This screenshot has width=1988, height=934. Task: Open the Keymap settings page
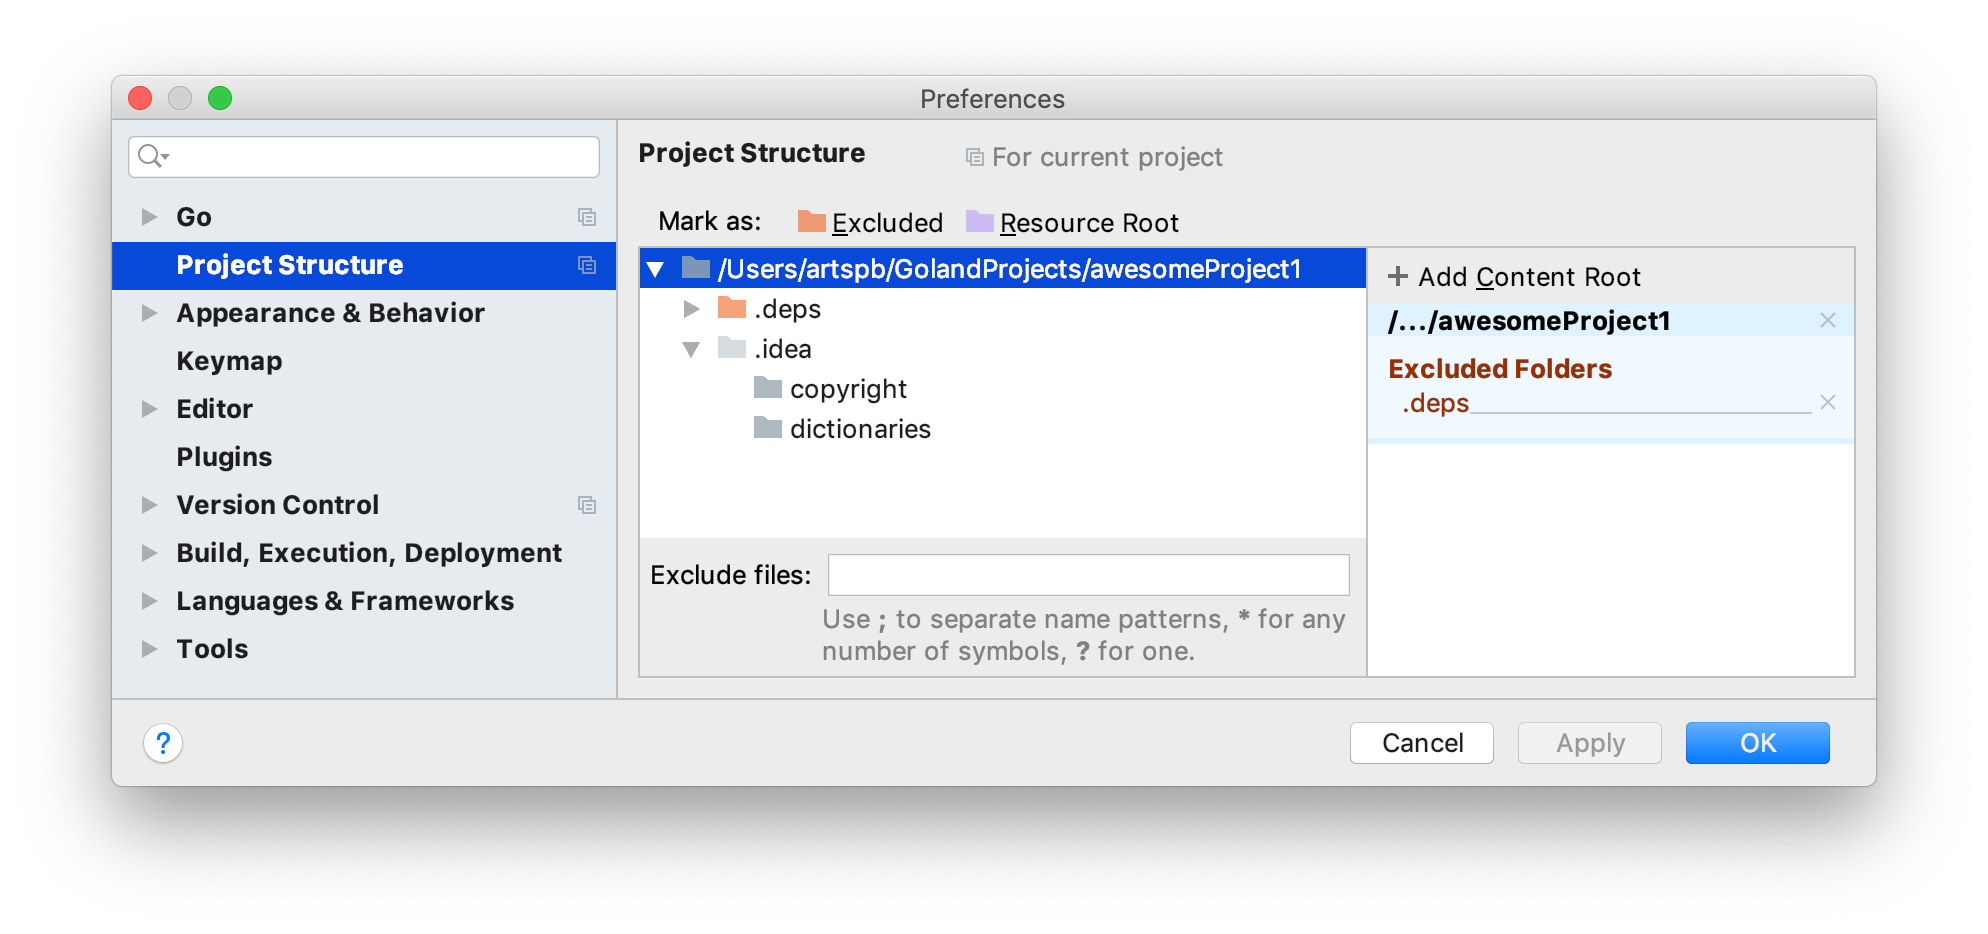(229, 361)
